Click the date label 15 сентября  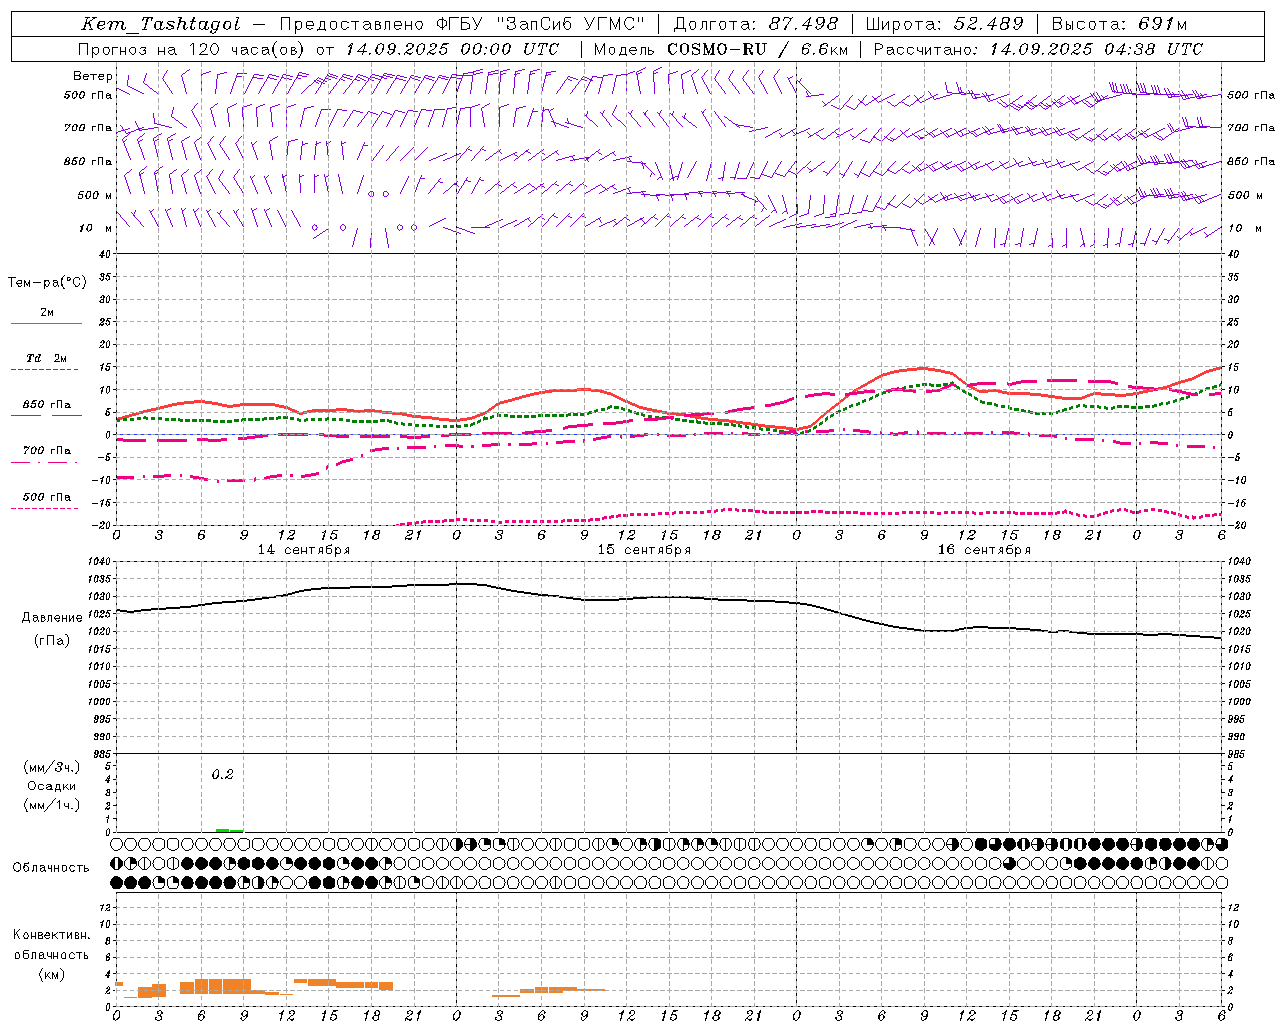click(644, 550)
